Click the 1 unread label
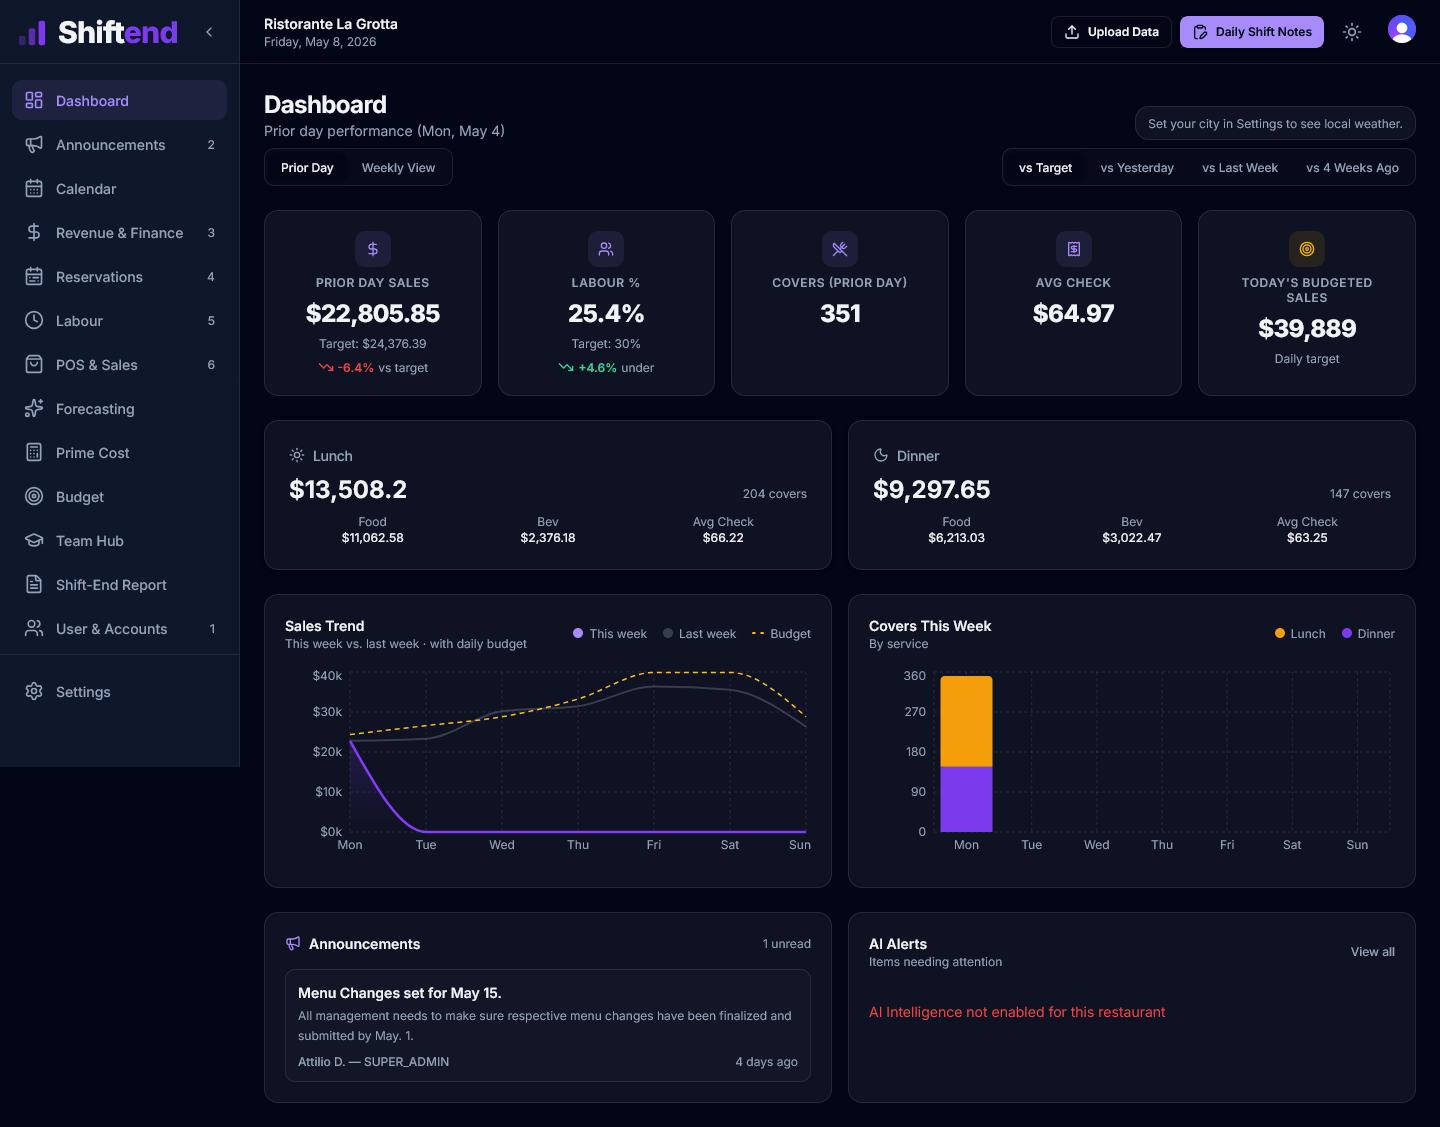Screen dimensions: 1440x1127 787,944
